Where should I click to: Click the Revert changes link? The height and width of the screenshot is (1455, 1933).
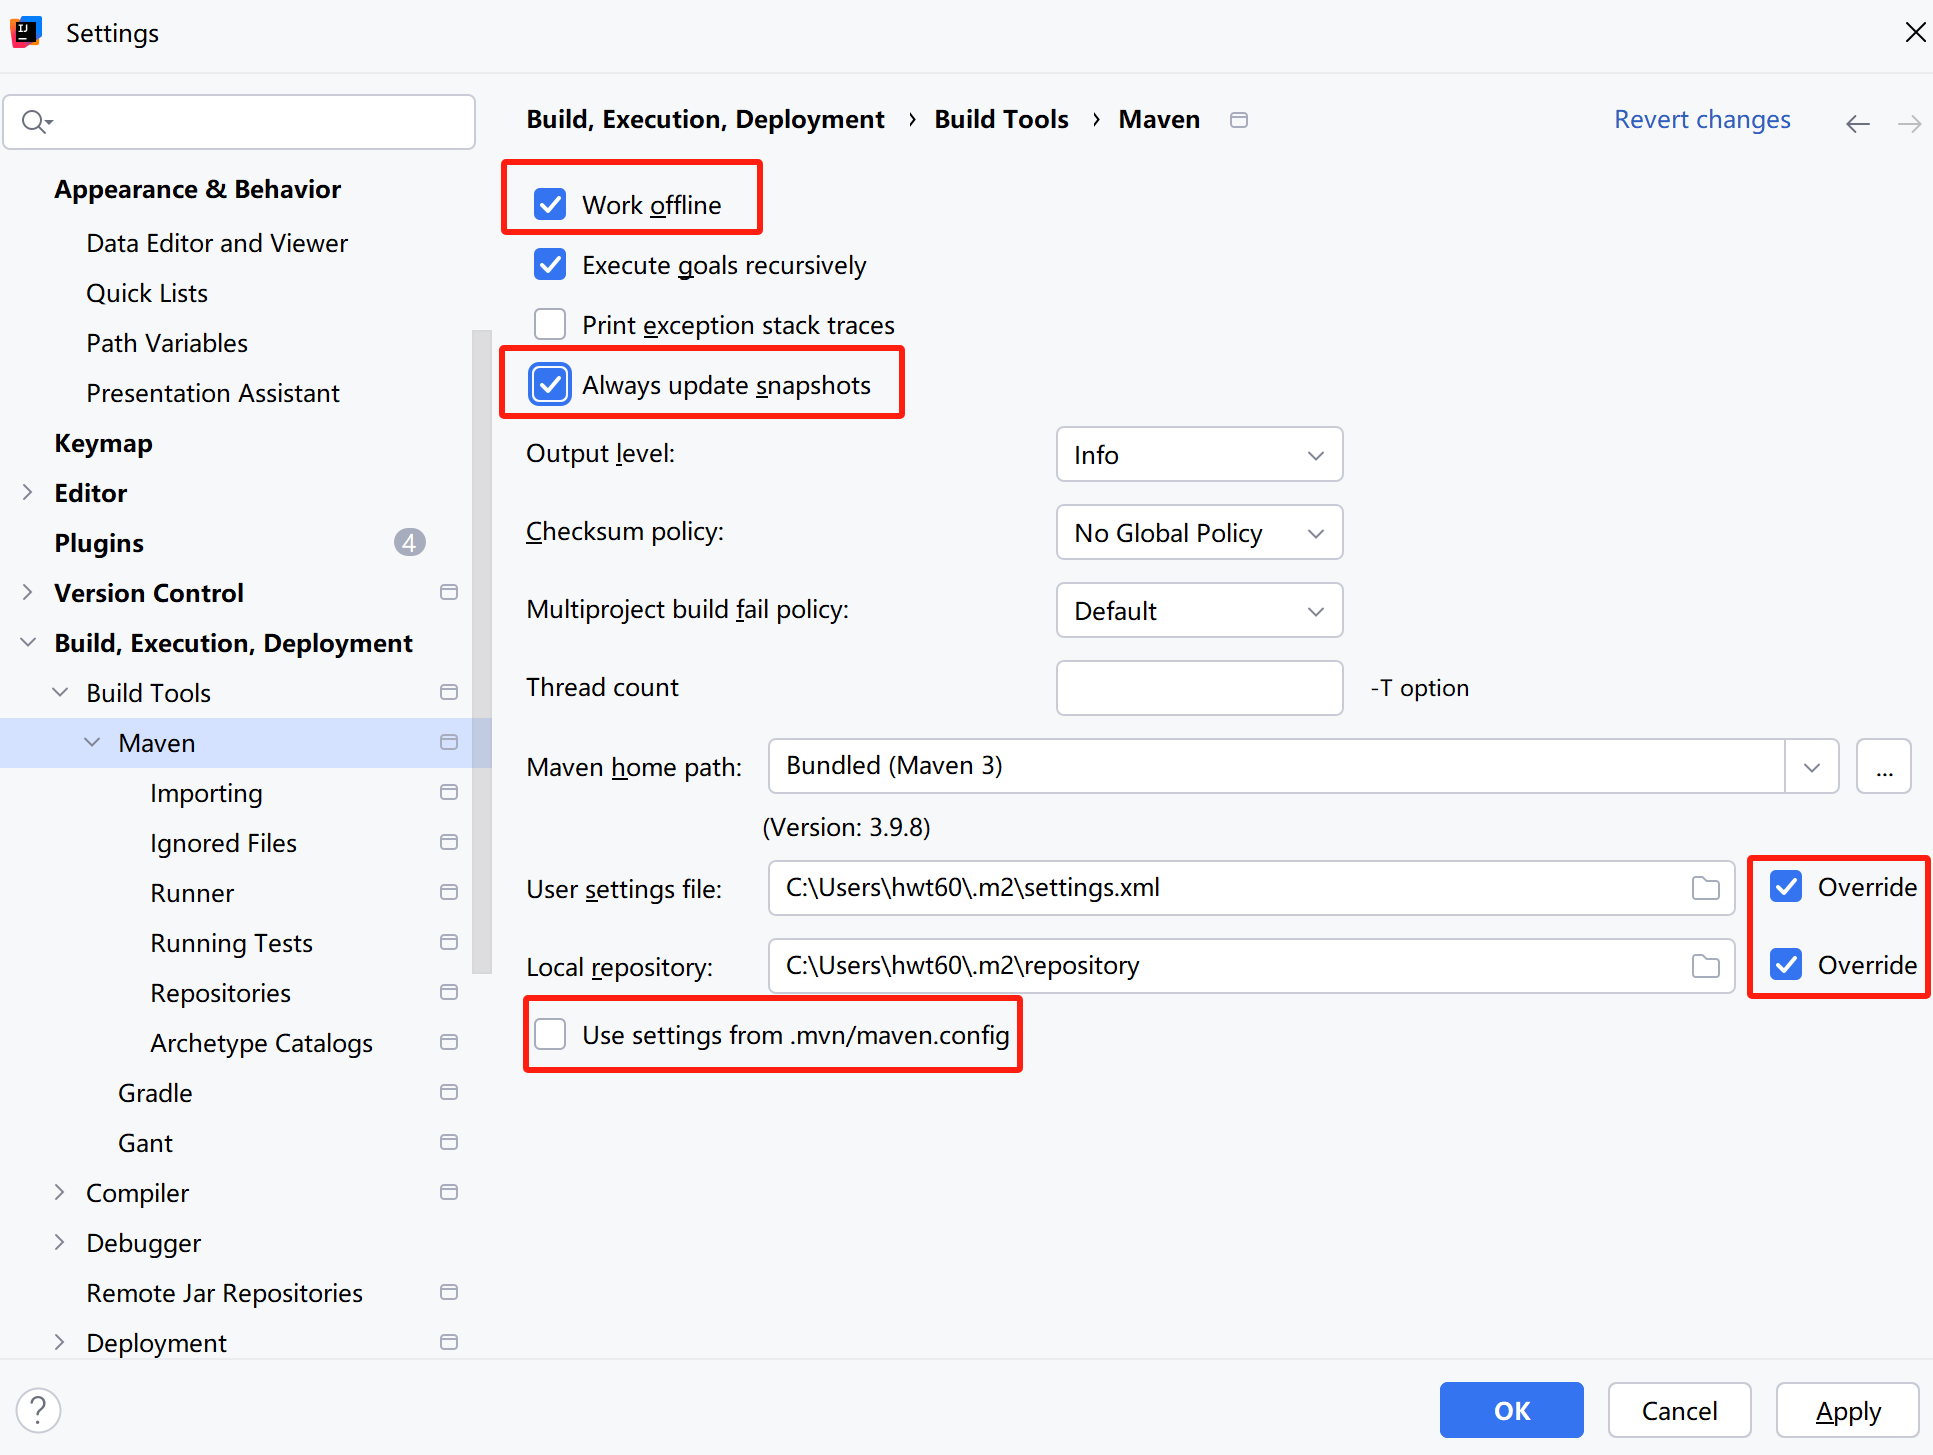tap(1702, 119)
